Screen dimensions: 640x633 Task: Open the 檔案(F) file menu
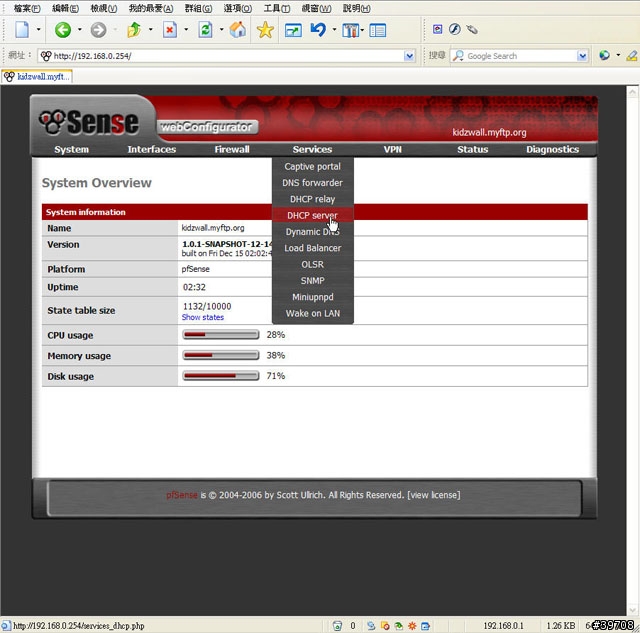(x=27, y=8)
